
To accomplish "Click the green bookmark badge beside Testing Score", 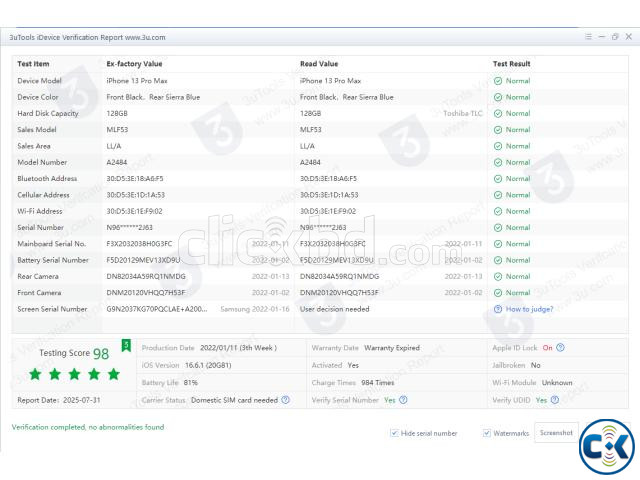I will click(126, 345).
